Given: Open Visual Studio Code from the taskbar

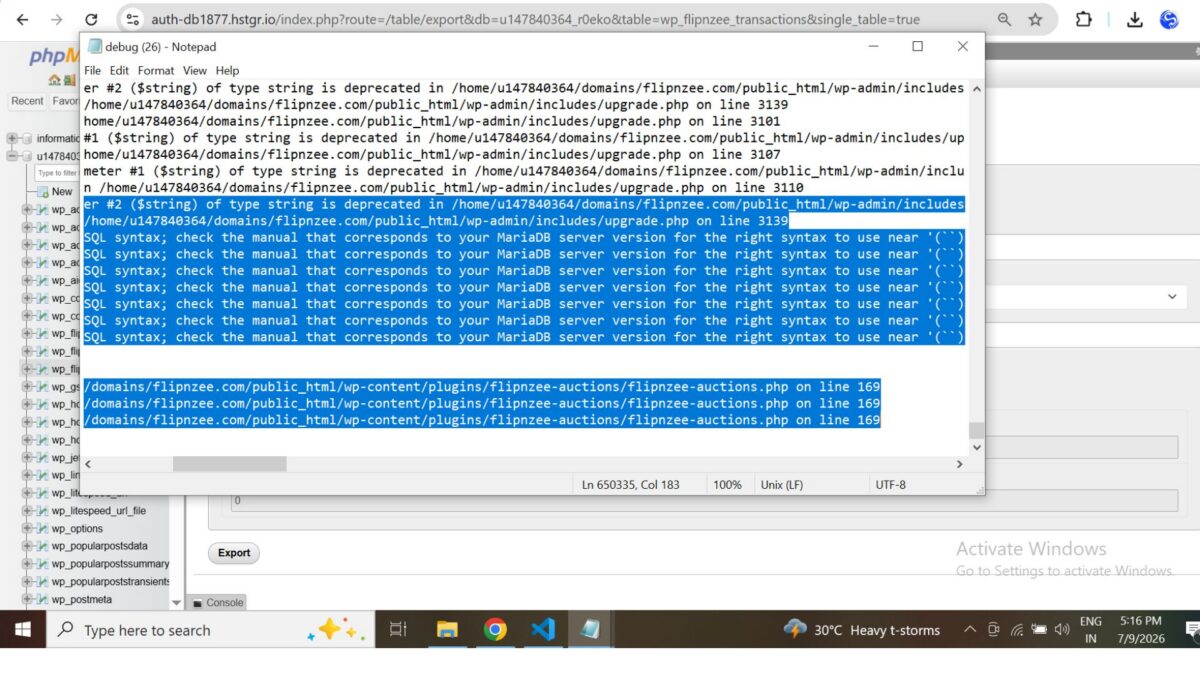Looking at the screenshot, I should (x=543, y=630).
